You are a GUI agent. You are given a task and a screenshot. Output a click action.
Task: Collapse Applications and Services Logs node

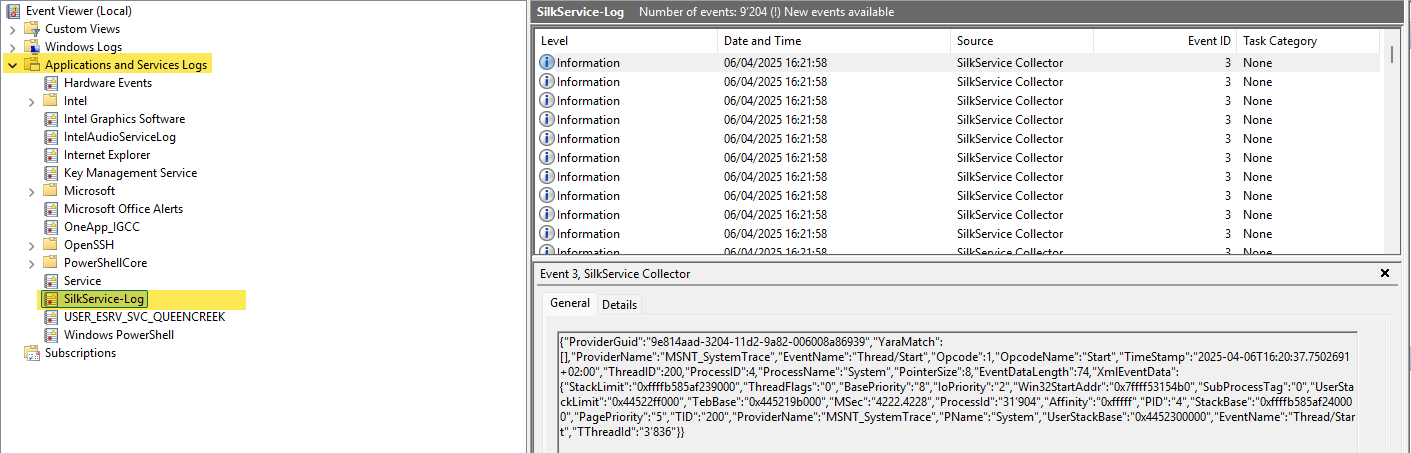(12, 65)
